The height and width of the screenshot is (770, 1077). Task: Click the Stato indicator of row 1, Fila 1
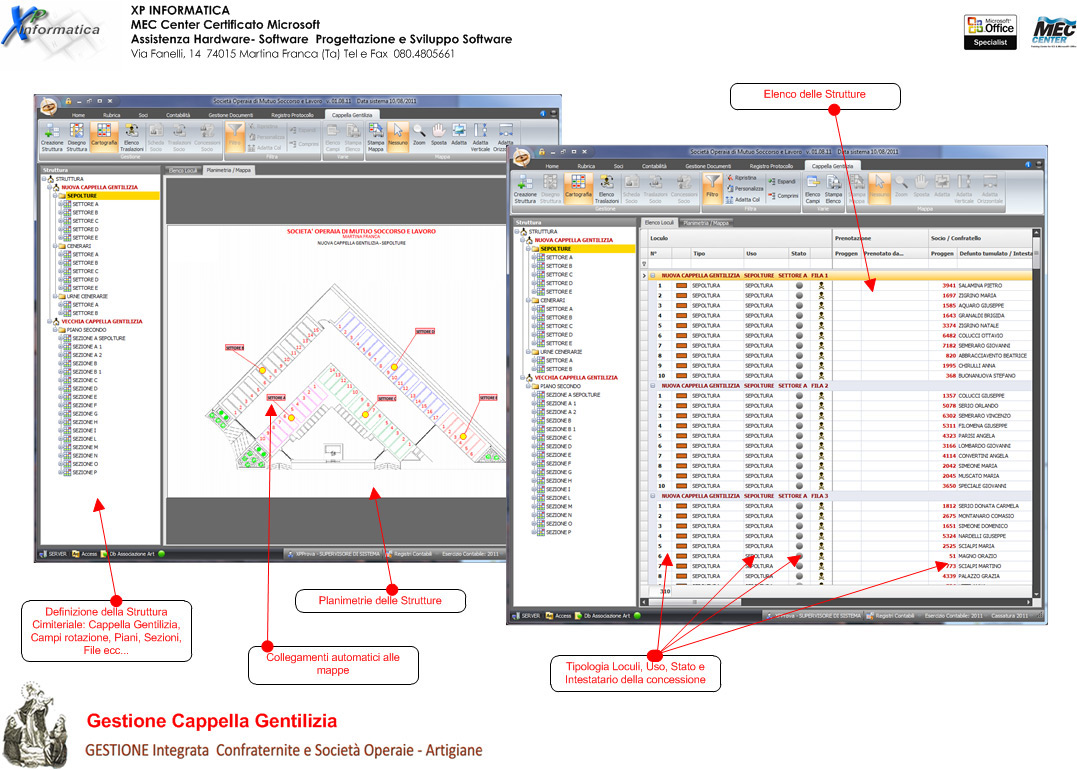pos(799,286)
